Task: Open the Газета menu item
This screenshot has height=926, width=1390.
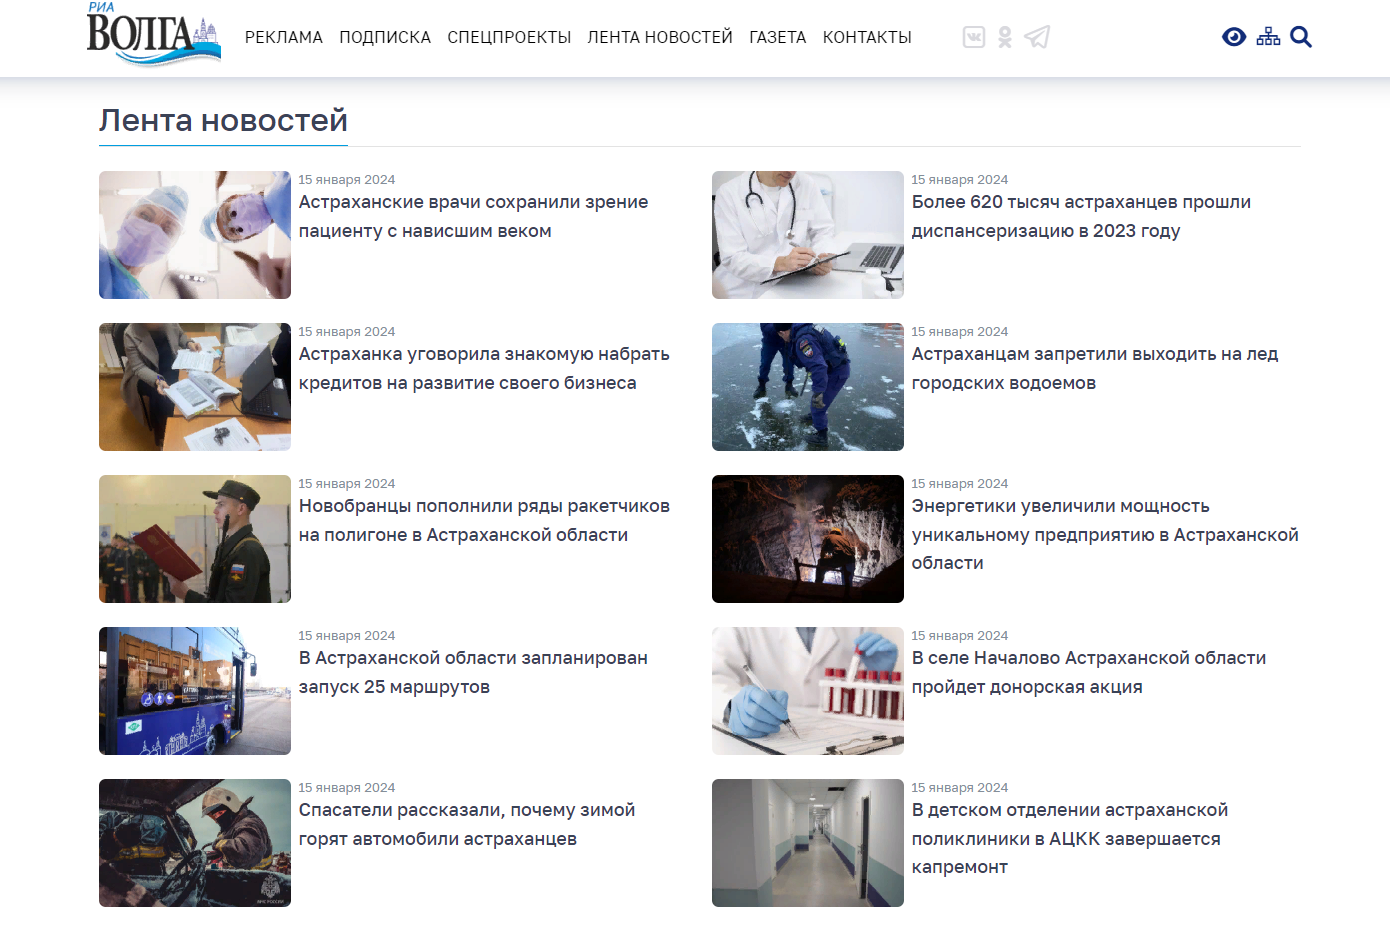Action: [x=777, y=37]
